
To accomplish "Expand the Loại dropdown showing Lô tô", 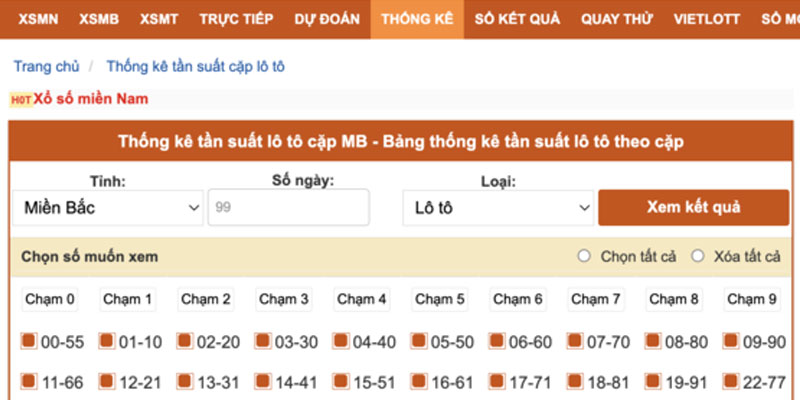I will [x=499, y=208].
